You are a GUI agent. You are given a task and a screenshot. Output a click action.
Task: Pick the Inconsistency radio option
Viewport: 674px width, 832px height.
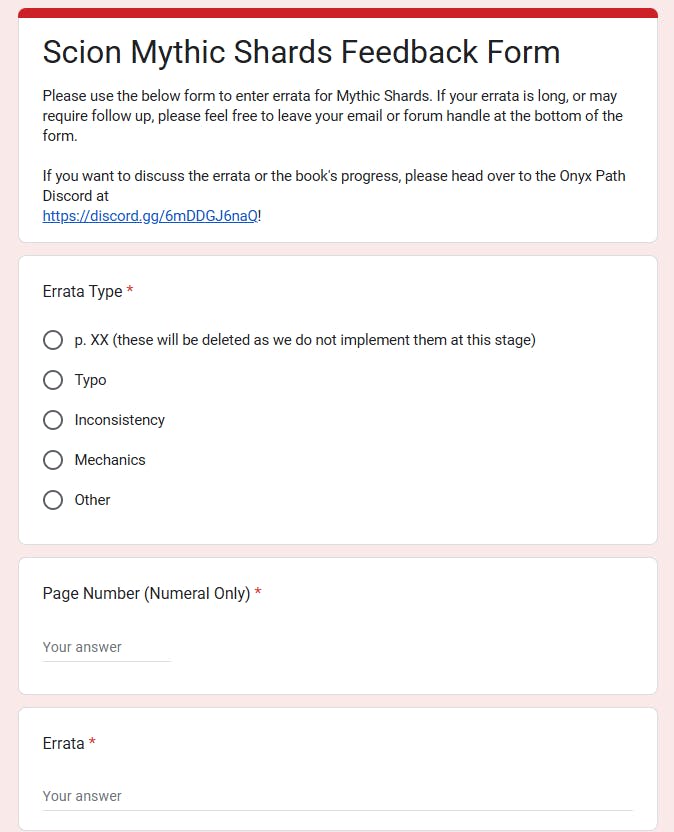point(53,420)
